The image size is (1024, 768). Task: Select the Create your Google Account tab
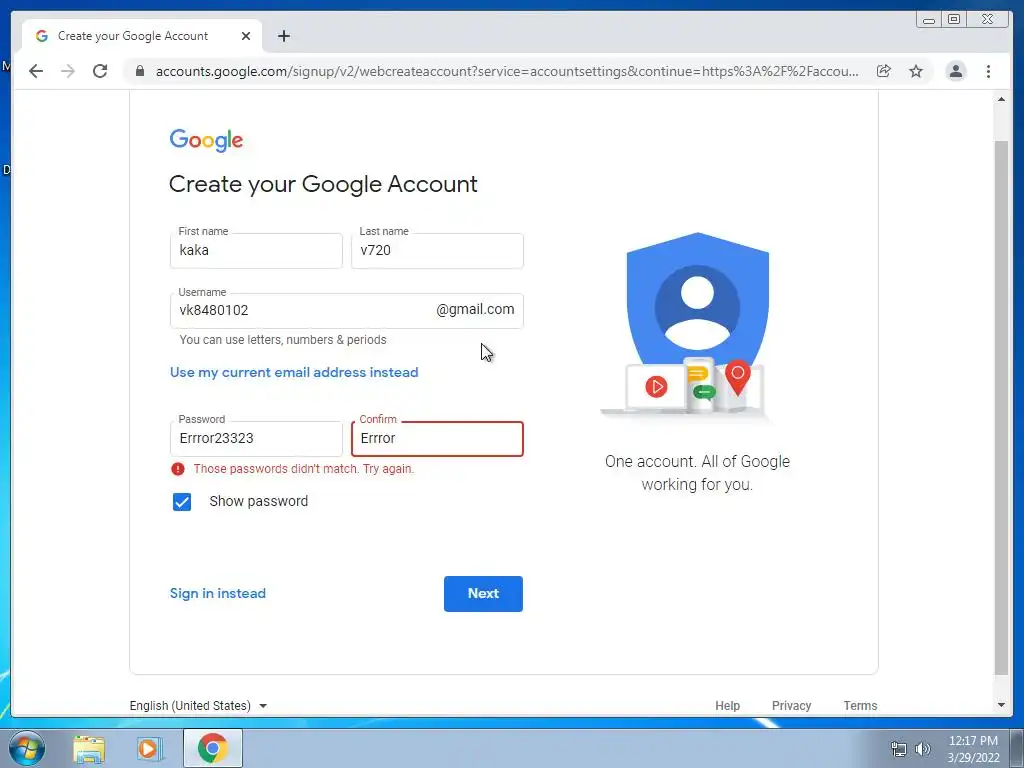pos(142,36)
